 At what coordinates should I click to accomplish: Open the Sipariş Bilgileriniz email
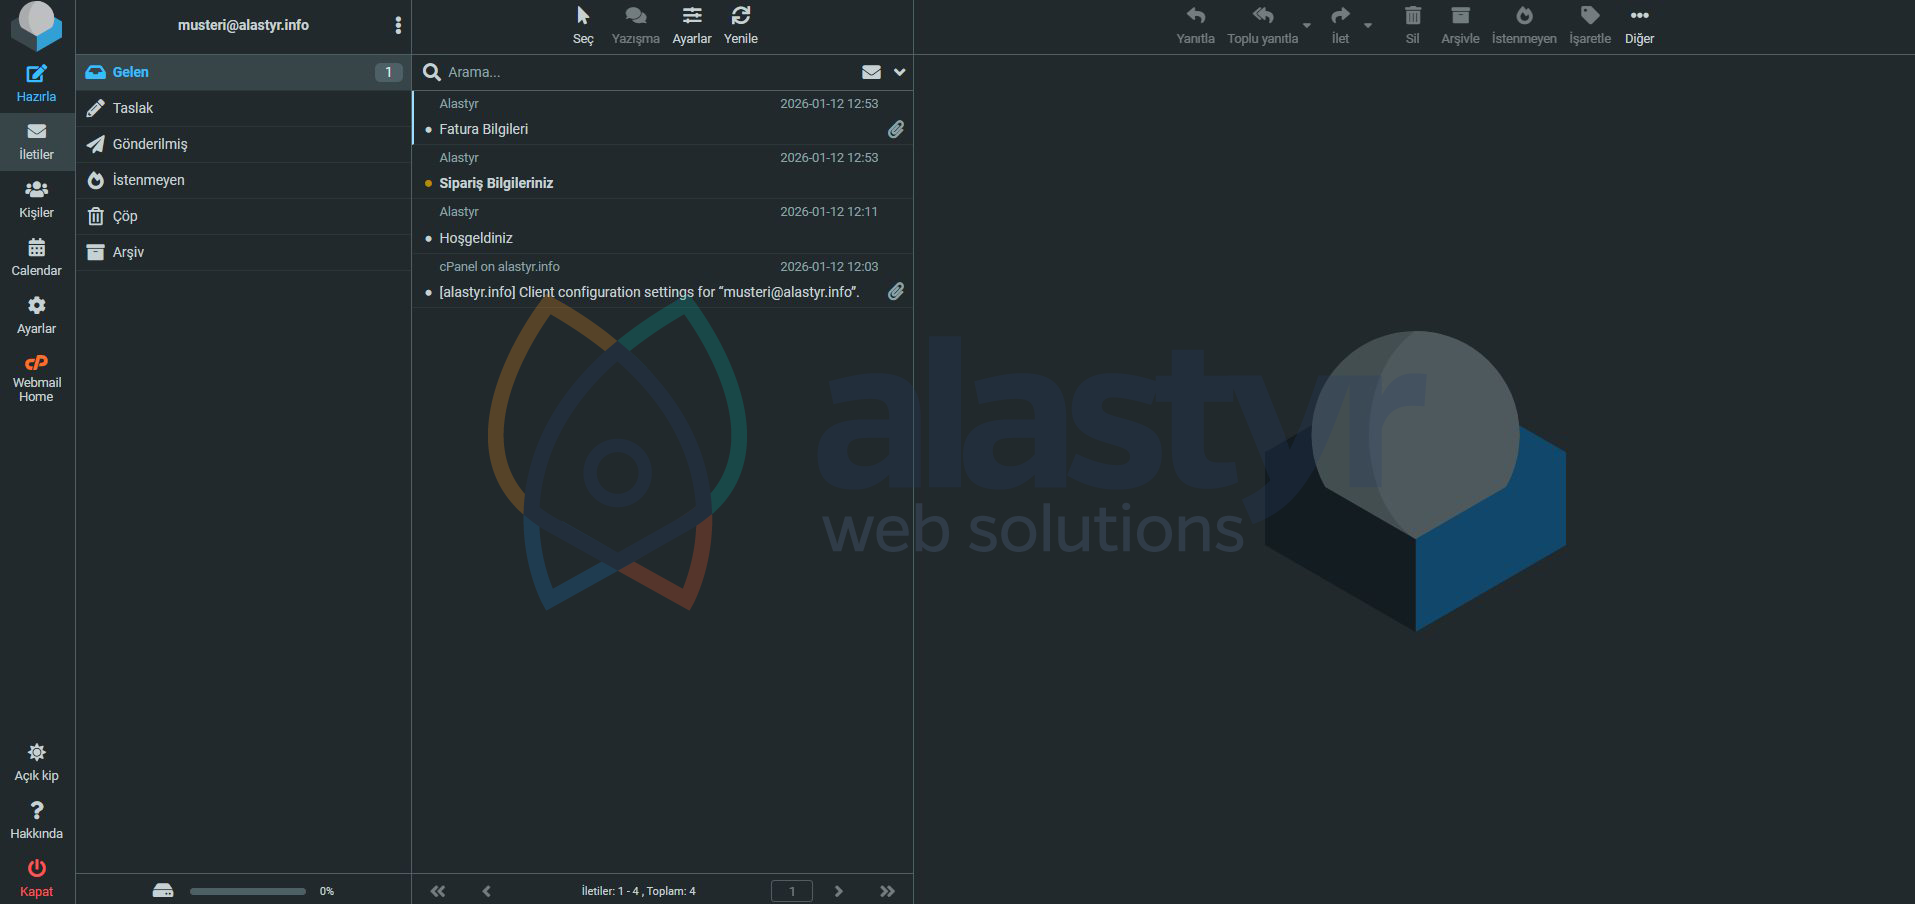[x=496, y=183]
